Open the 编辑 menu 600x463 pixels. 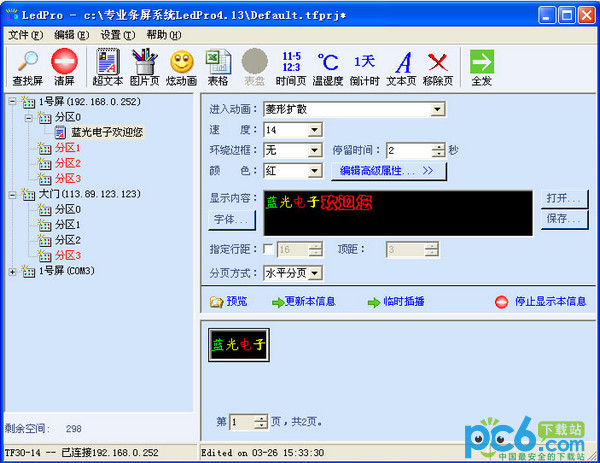click(x=72, y=35)
